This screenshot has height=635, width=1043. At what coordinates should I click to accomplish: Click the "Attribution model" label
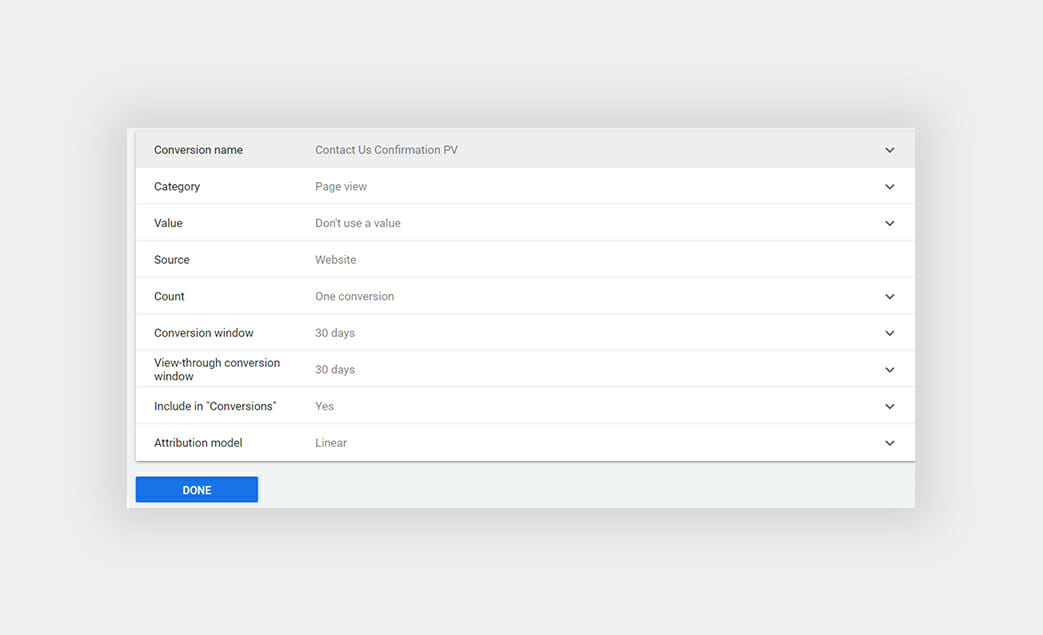pyautogui.click(x=198, y=443)
